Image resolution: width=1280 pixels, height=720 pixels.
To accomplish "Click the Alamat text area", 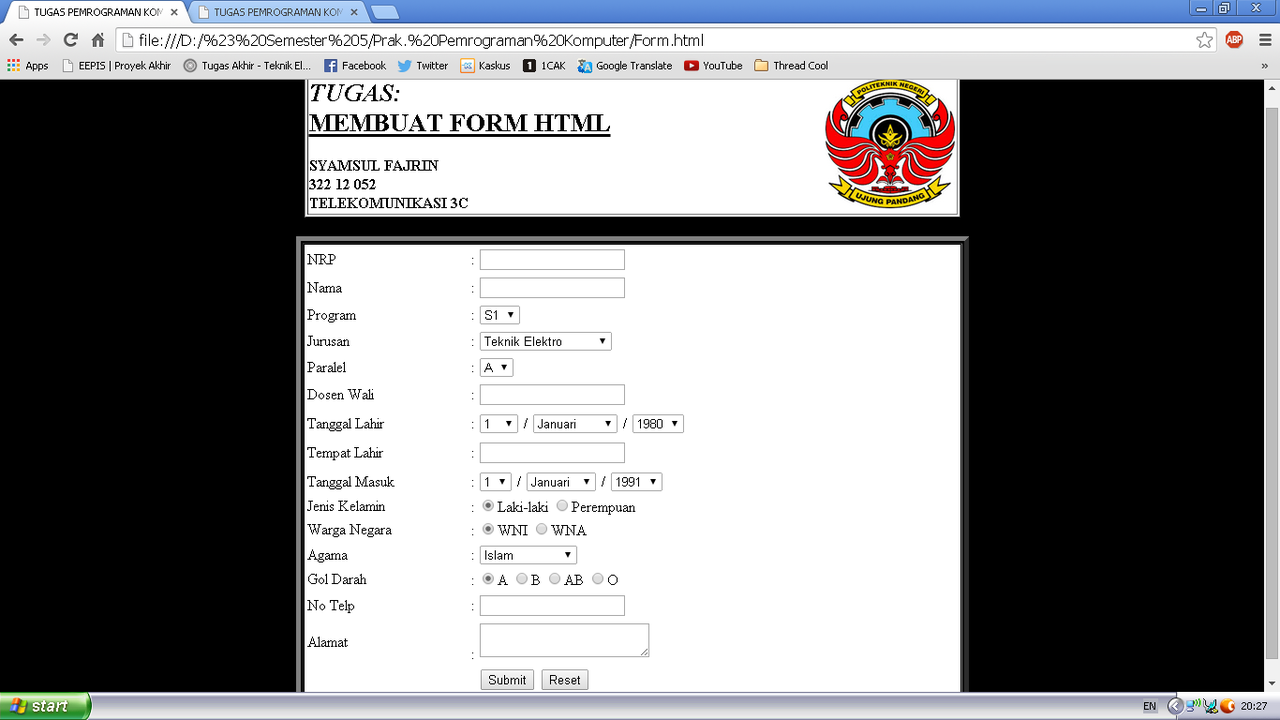I will point(565,640).
